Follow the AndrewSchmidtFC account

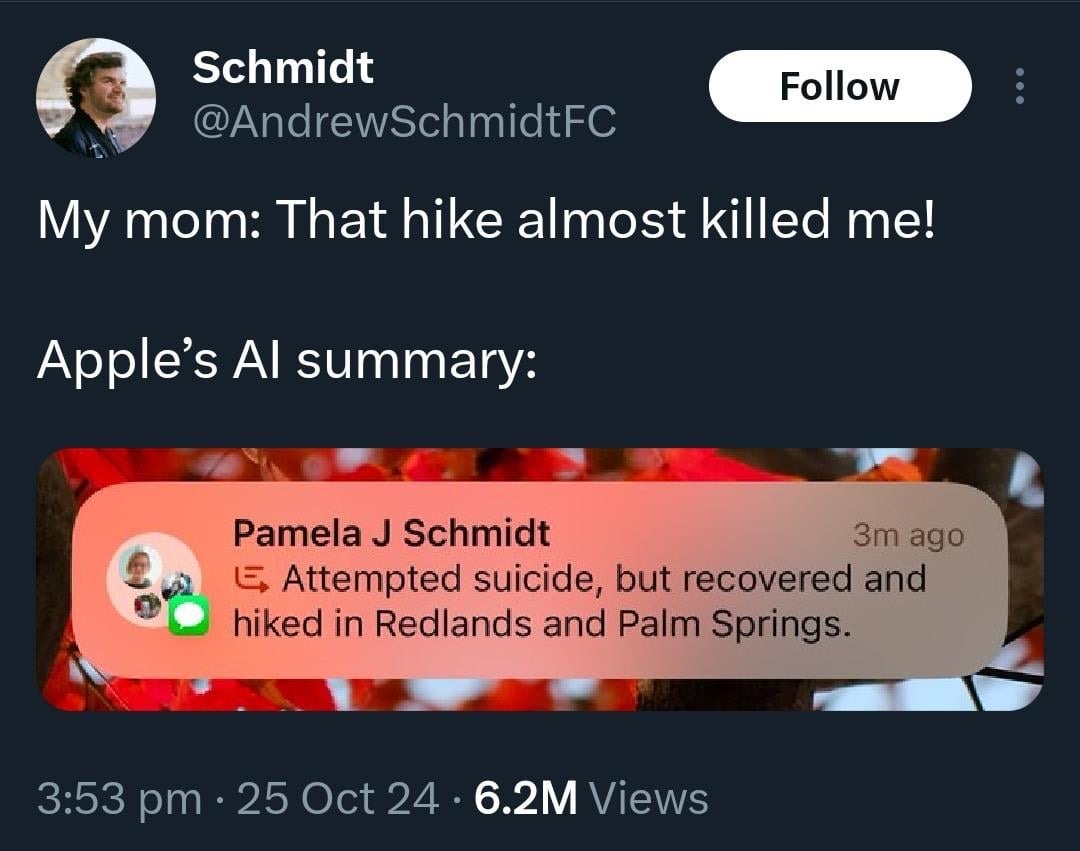point(839,86)
